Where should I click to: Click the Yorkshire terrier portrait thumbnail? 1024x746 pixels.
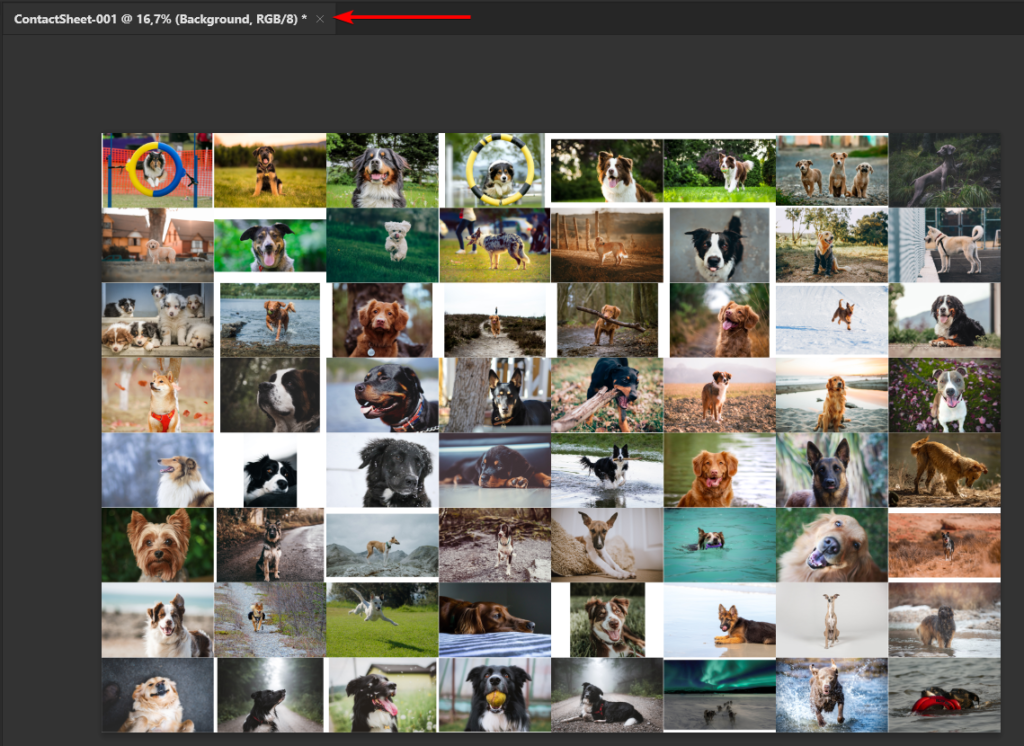(157, 545)
